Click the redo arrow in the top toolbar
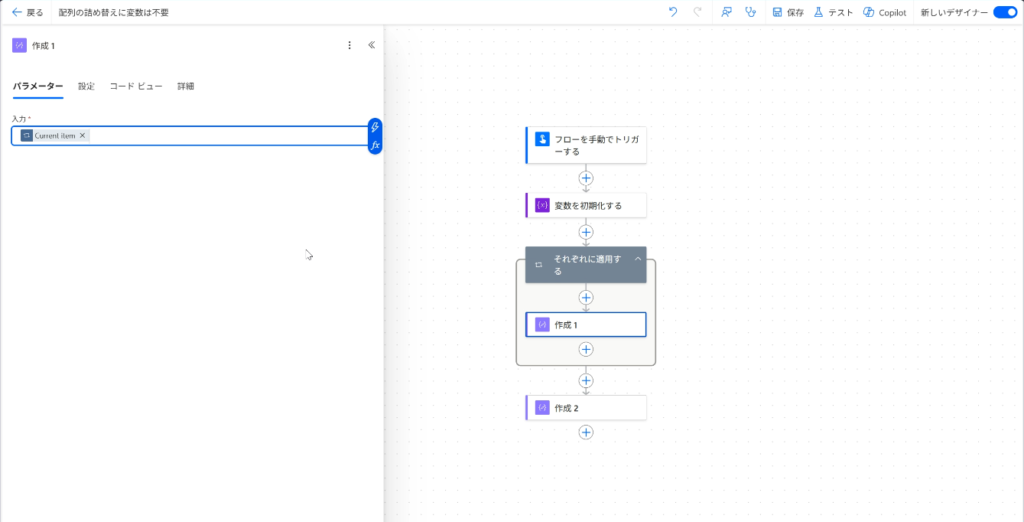The height and width of the screenshot is (522, 1024). [x=697, y=12]
